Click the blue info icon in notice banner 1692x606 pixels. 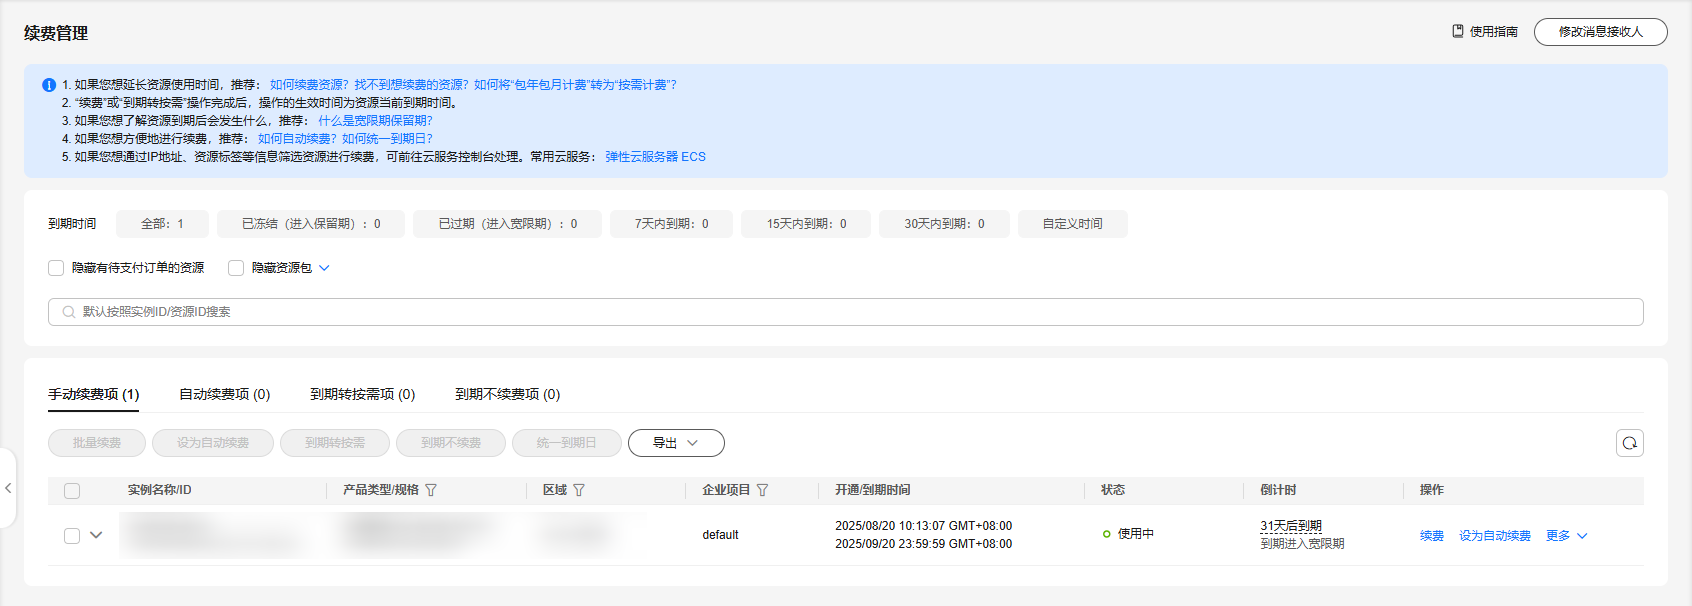[49, 85]
